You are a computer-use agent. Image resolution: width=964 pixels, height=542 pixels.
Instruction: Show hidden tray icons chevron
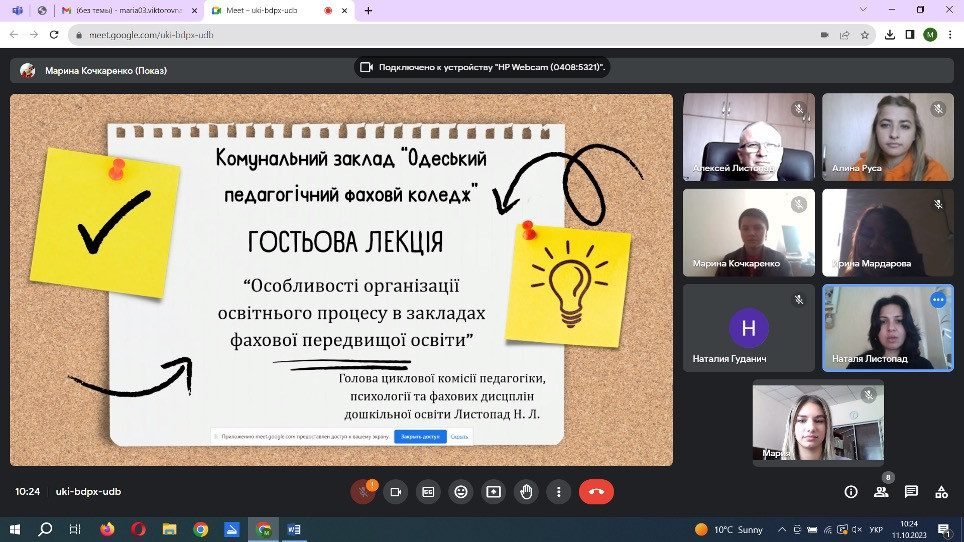781,529
